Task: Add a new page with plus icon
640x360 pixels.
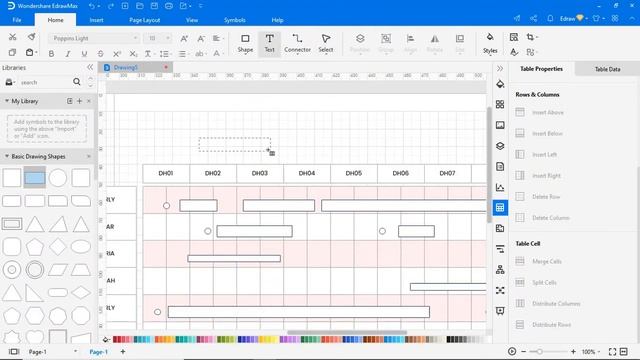Action: tap(123, 351)
